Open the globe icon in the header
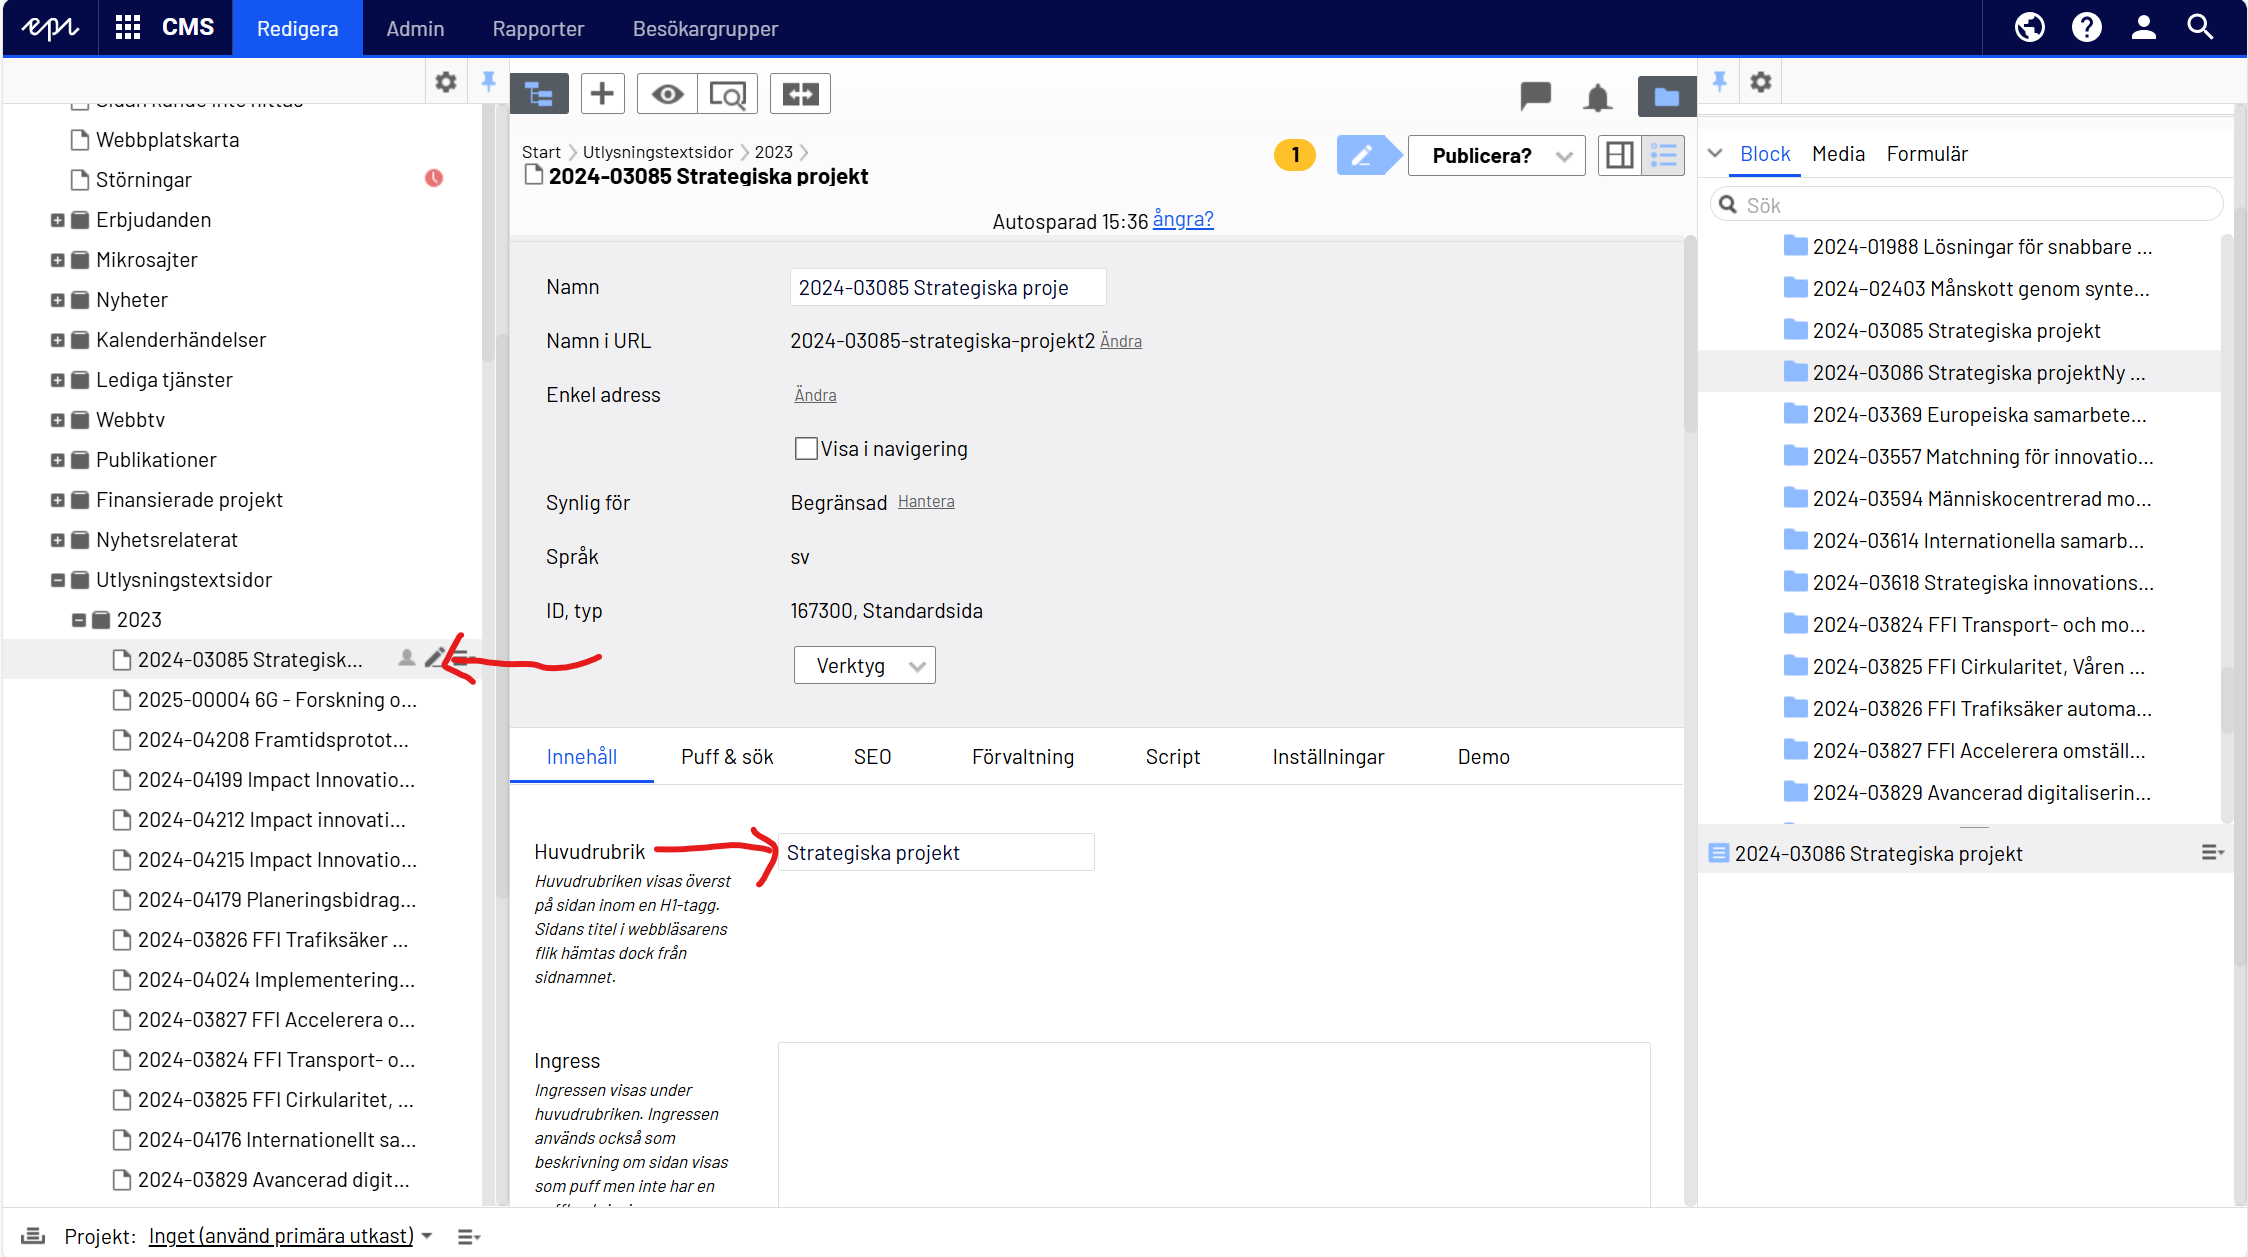Screen dimensions: 2248x1257 pyautogui.click(x=2029, y=27)
